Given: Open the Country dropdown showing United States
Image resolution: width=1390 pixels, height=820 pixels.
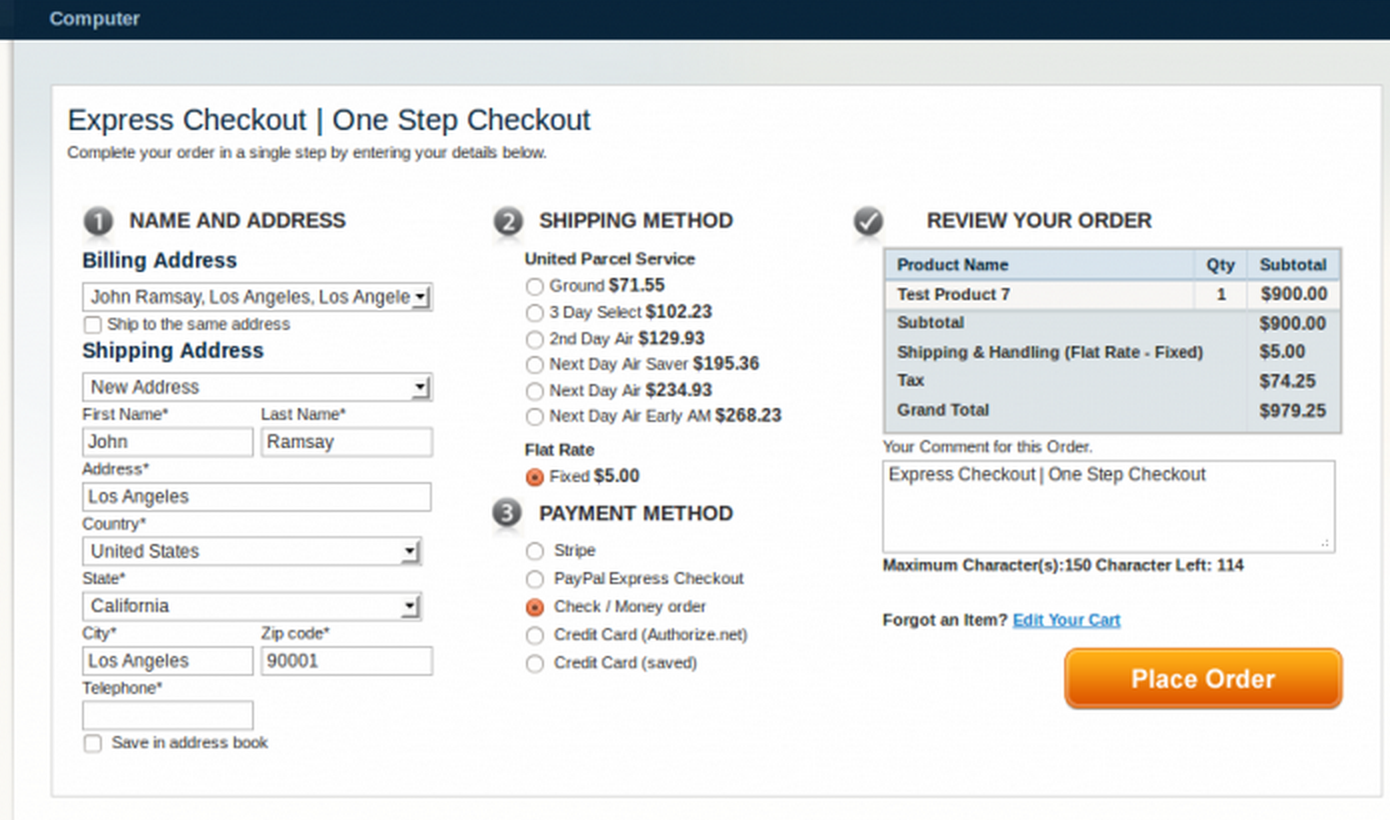Looking at the screenshot, I should point(251,551).
